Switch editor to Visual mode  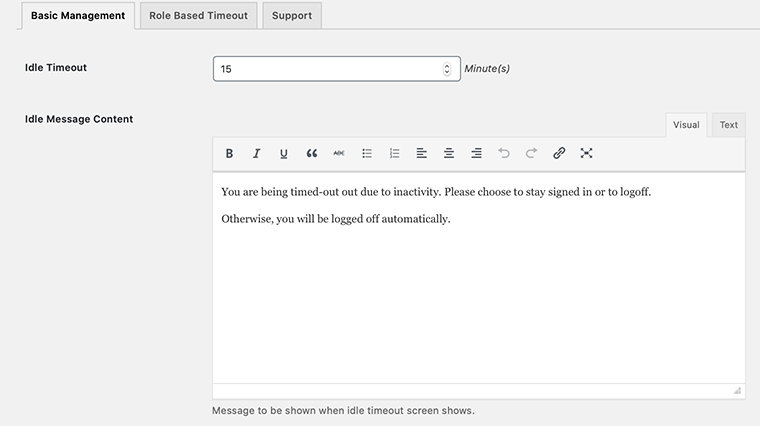coord(686,125)
